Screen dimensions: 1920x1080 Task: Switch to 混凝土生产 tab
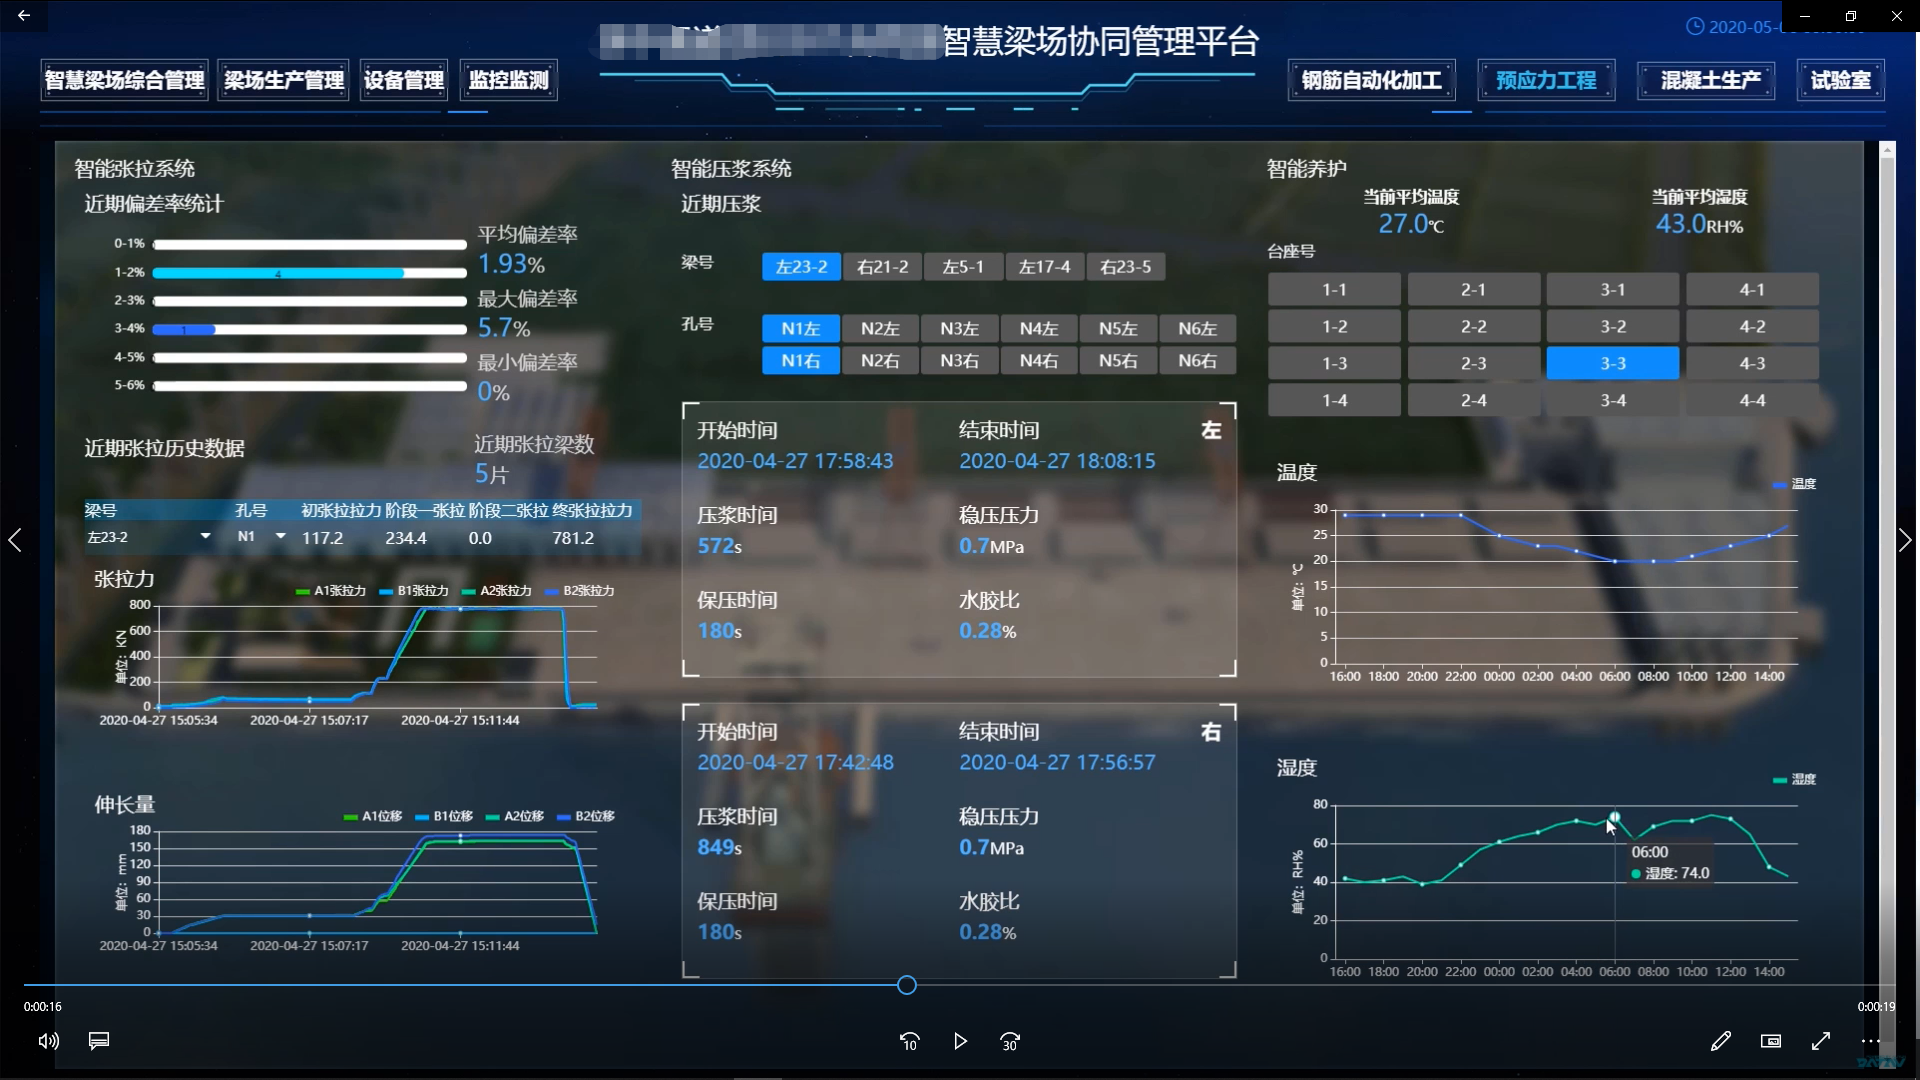[x=1709, y=81]
